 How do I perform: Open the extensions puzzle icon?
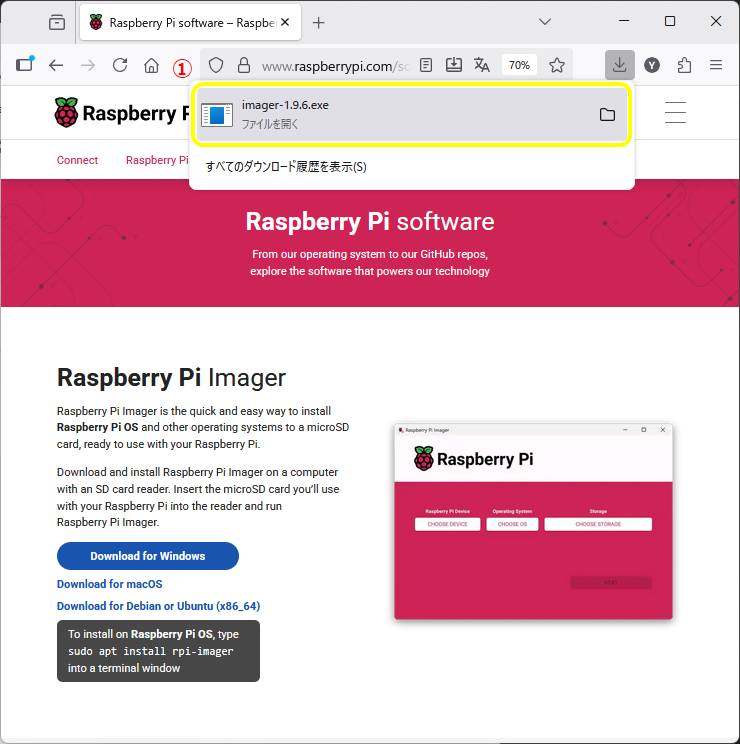click(x=684, y=65)
